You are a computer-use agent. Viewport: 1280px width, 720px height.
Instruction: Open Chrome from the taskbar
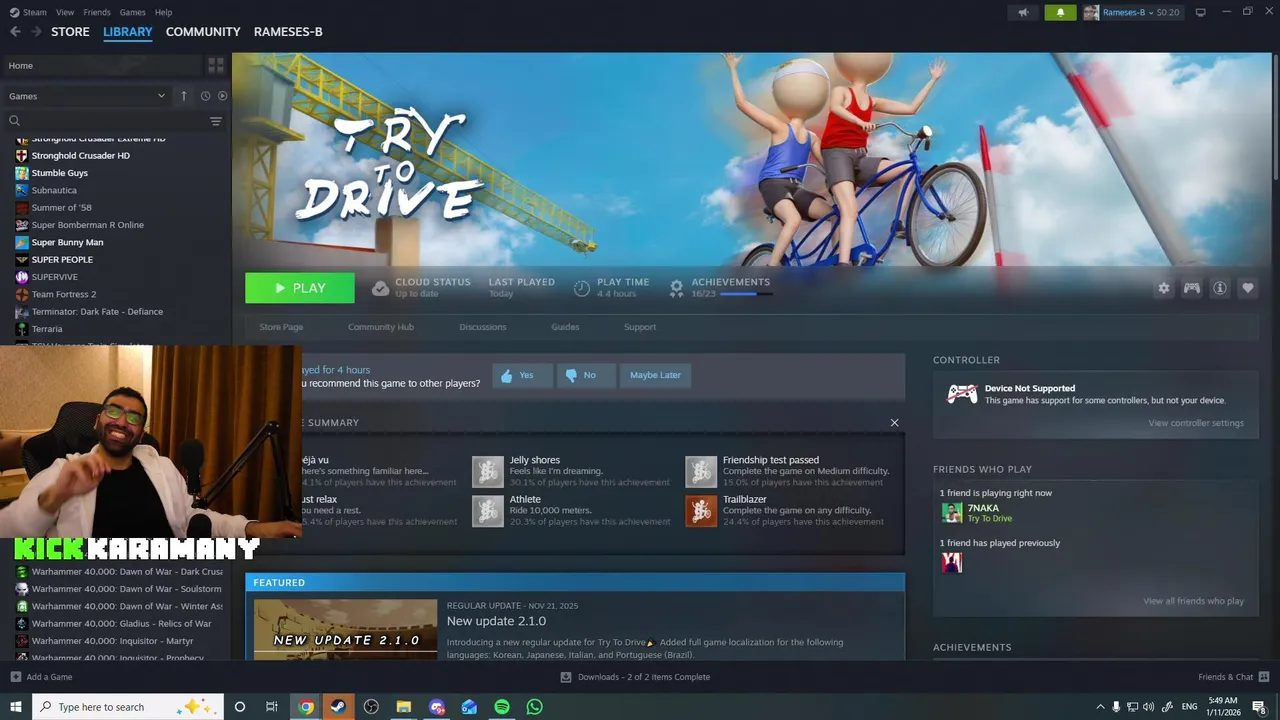306,707
